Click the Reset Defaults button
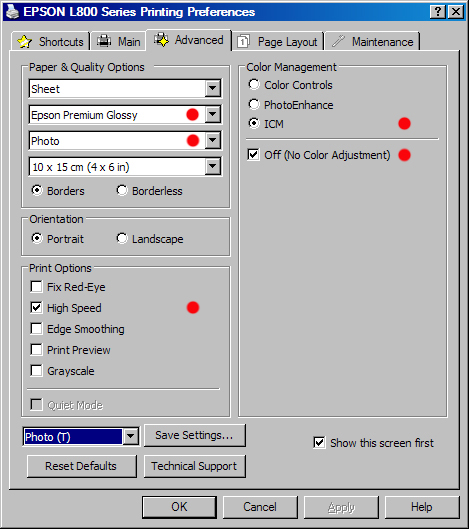 click(x=81, y=466)
